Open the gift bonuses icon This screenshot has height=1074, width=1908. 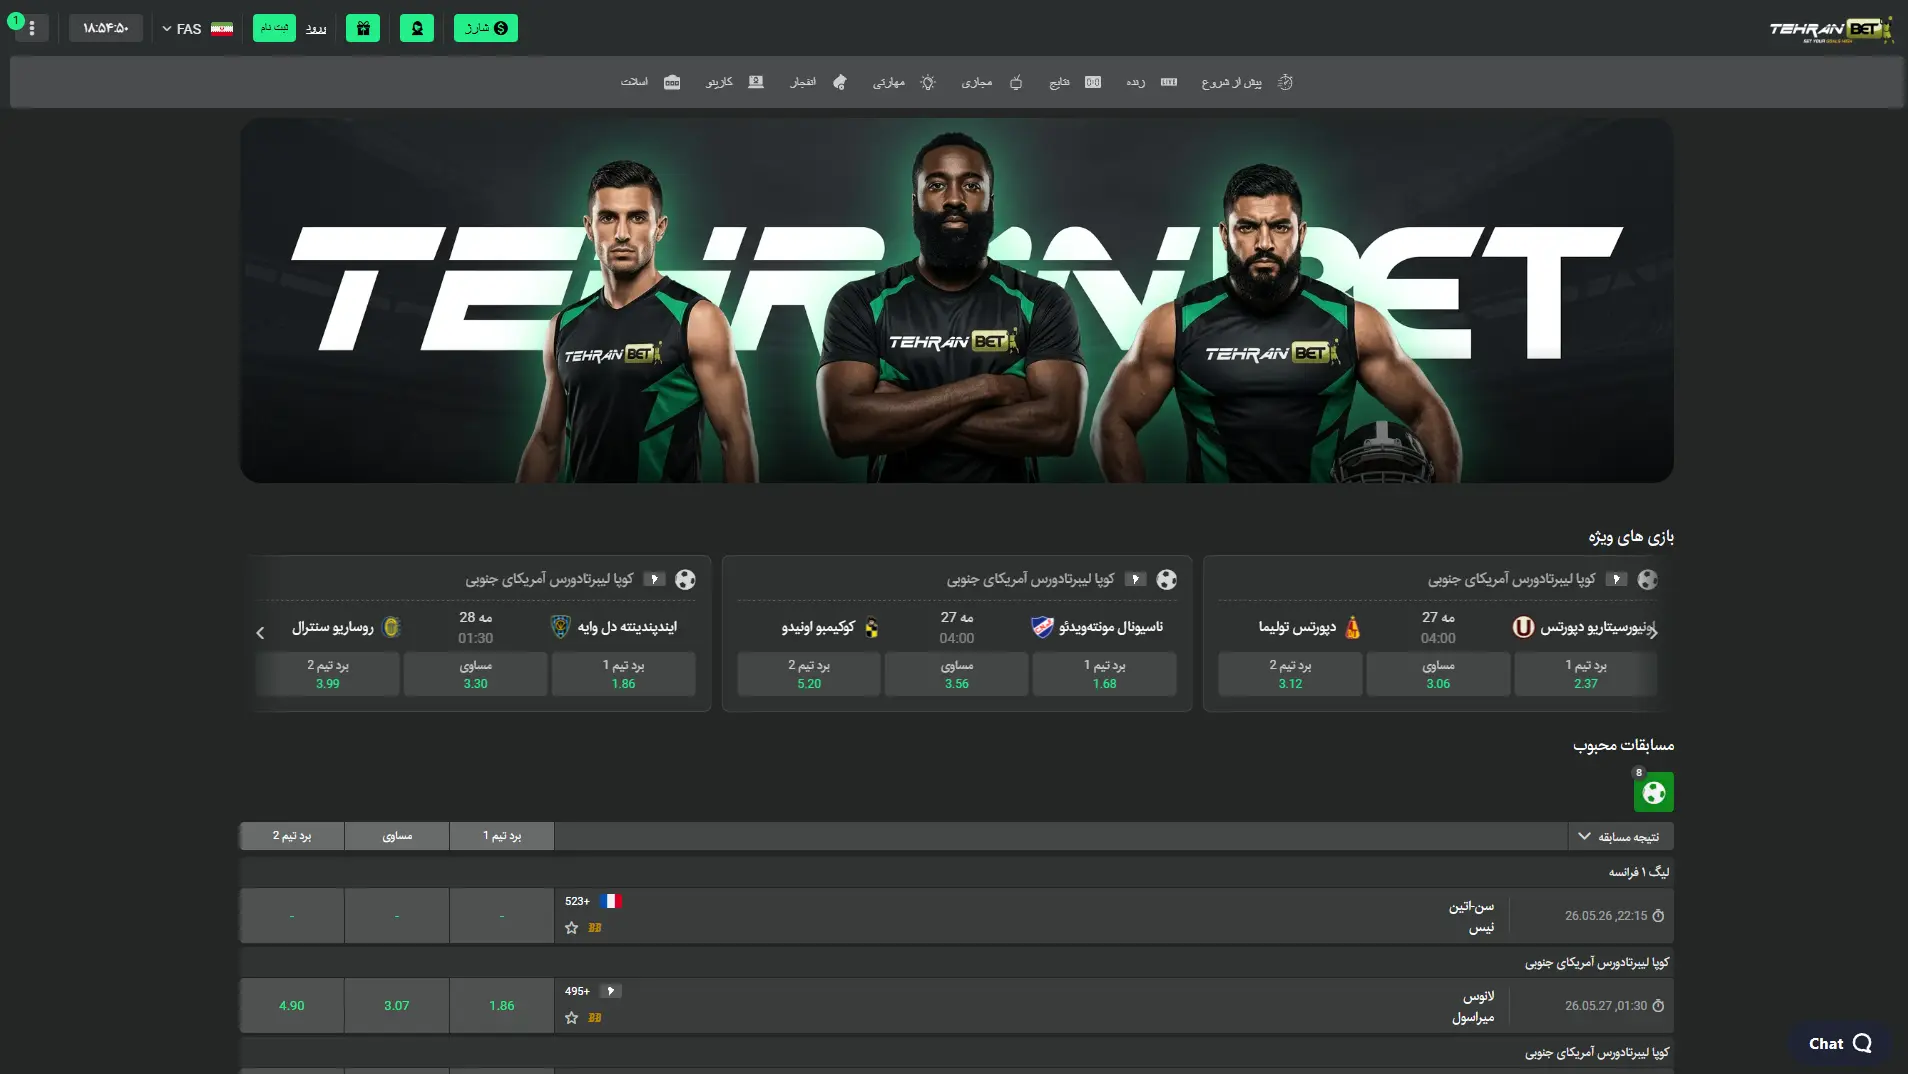pos(363,28)
